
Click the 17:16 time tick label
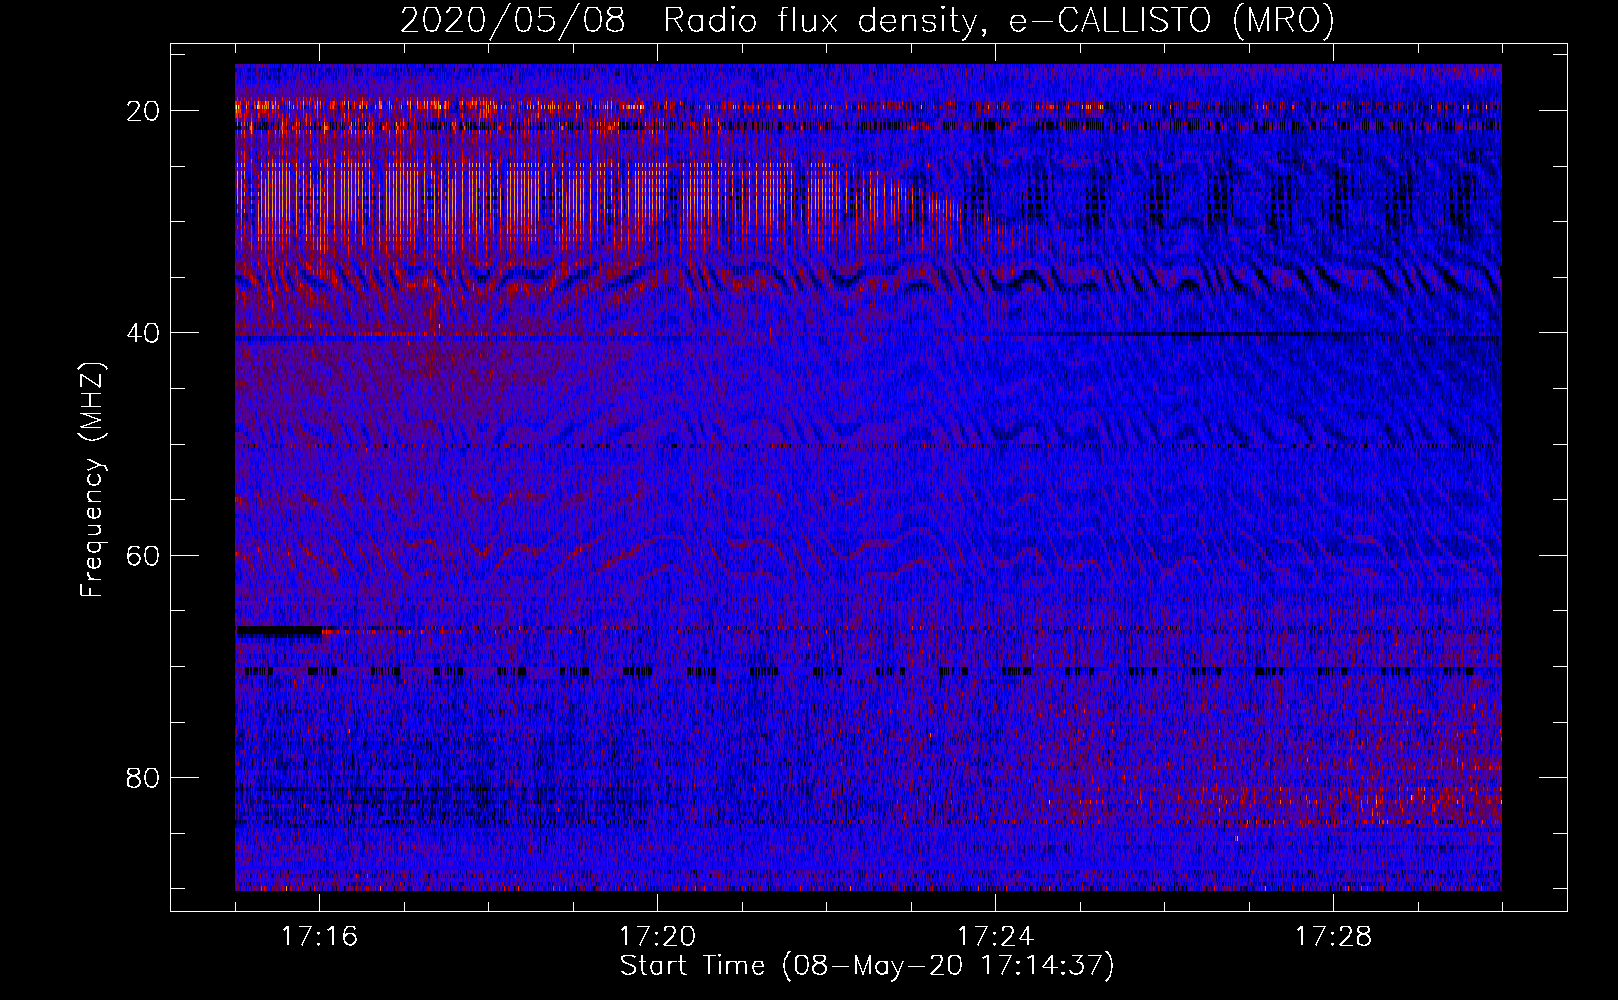point(319,937)
